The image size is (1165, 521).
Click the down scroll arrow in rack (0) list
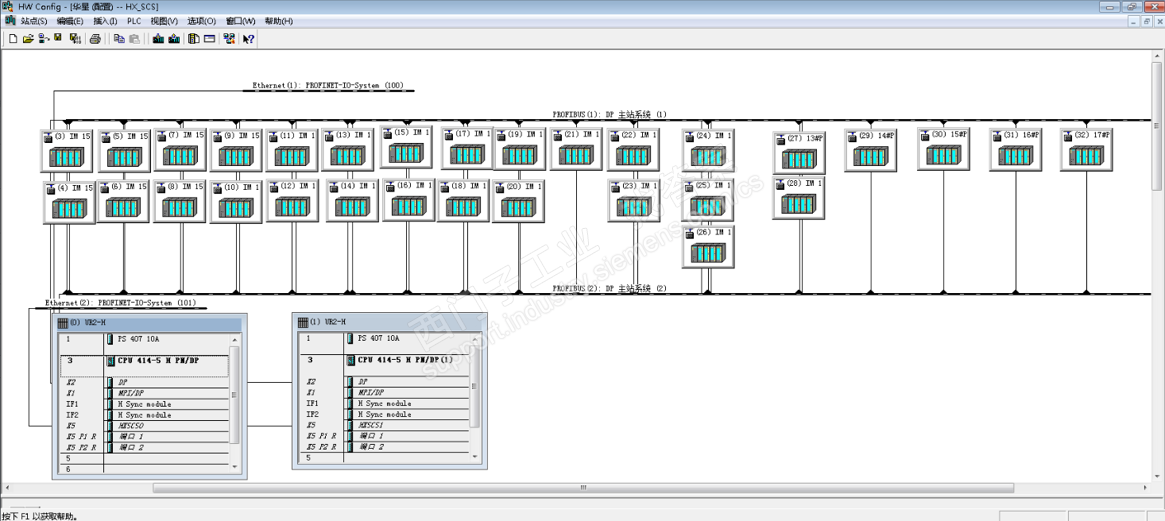coord(236,467)
